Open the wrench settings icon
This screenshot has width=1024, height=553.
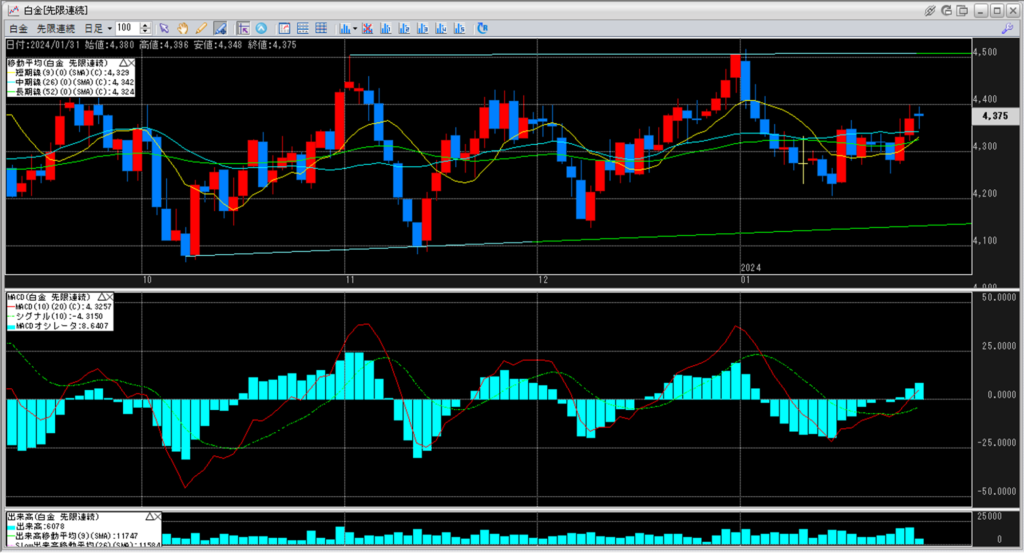[x=1007, y=28]
